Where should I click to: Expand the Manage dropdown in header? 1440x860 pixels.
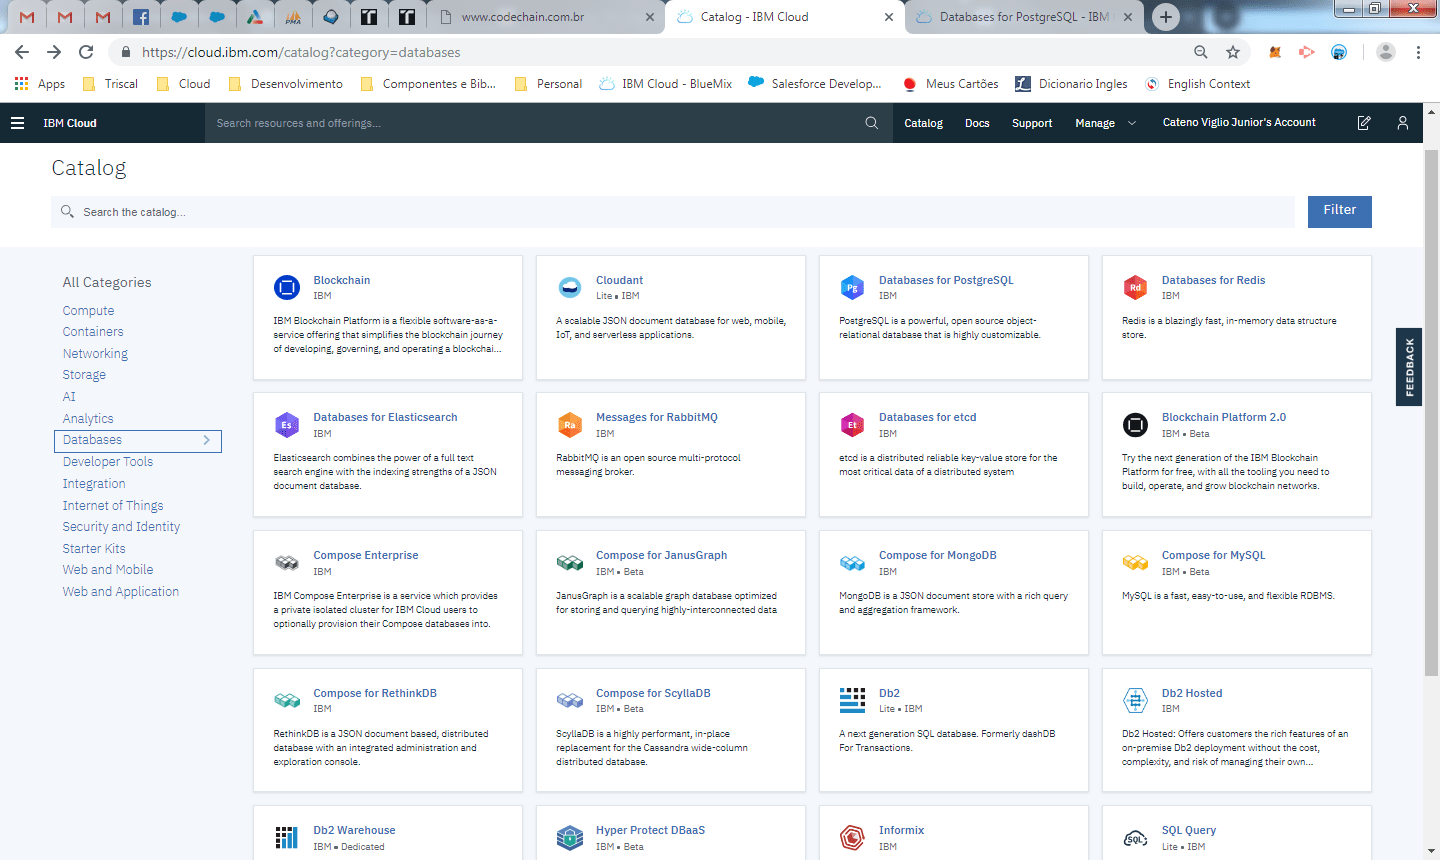click(x=1106, y=123)
